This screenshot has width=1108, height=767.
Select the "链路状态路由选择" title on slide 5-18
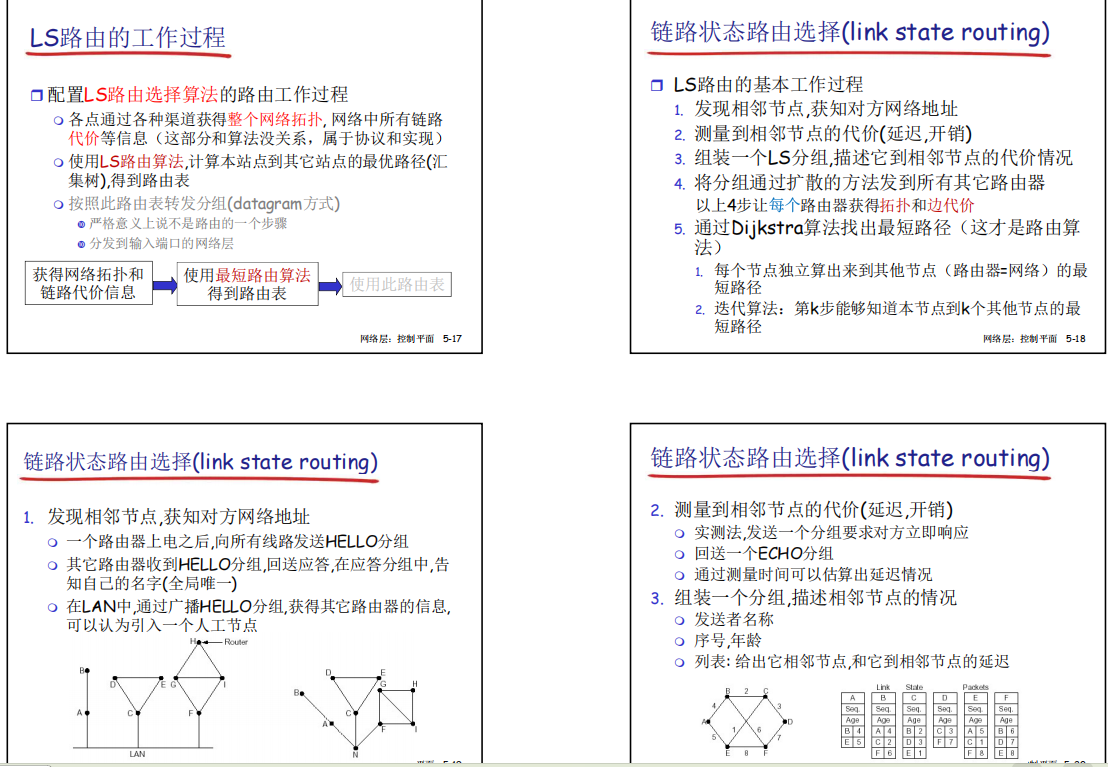tap(849, 33)
